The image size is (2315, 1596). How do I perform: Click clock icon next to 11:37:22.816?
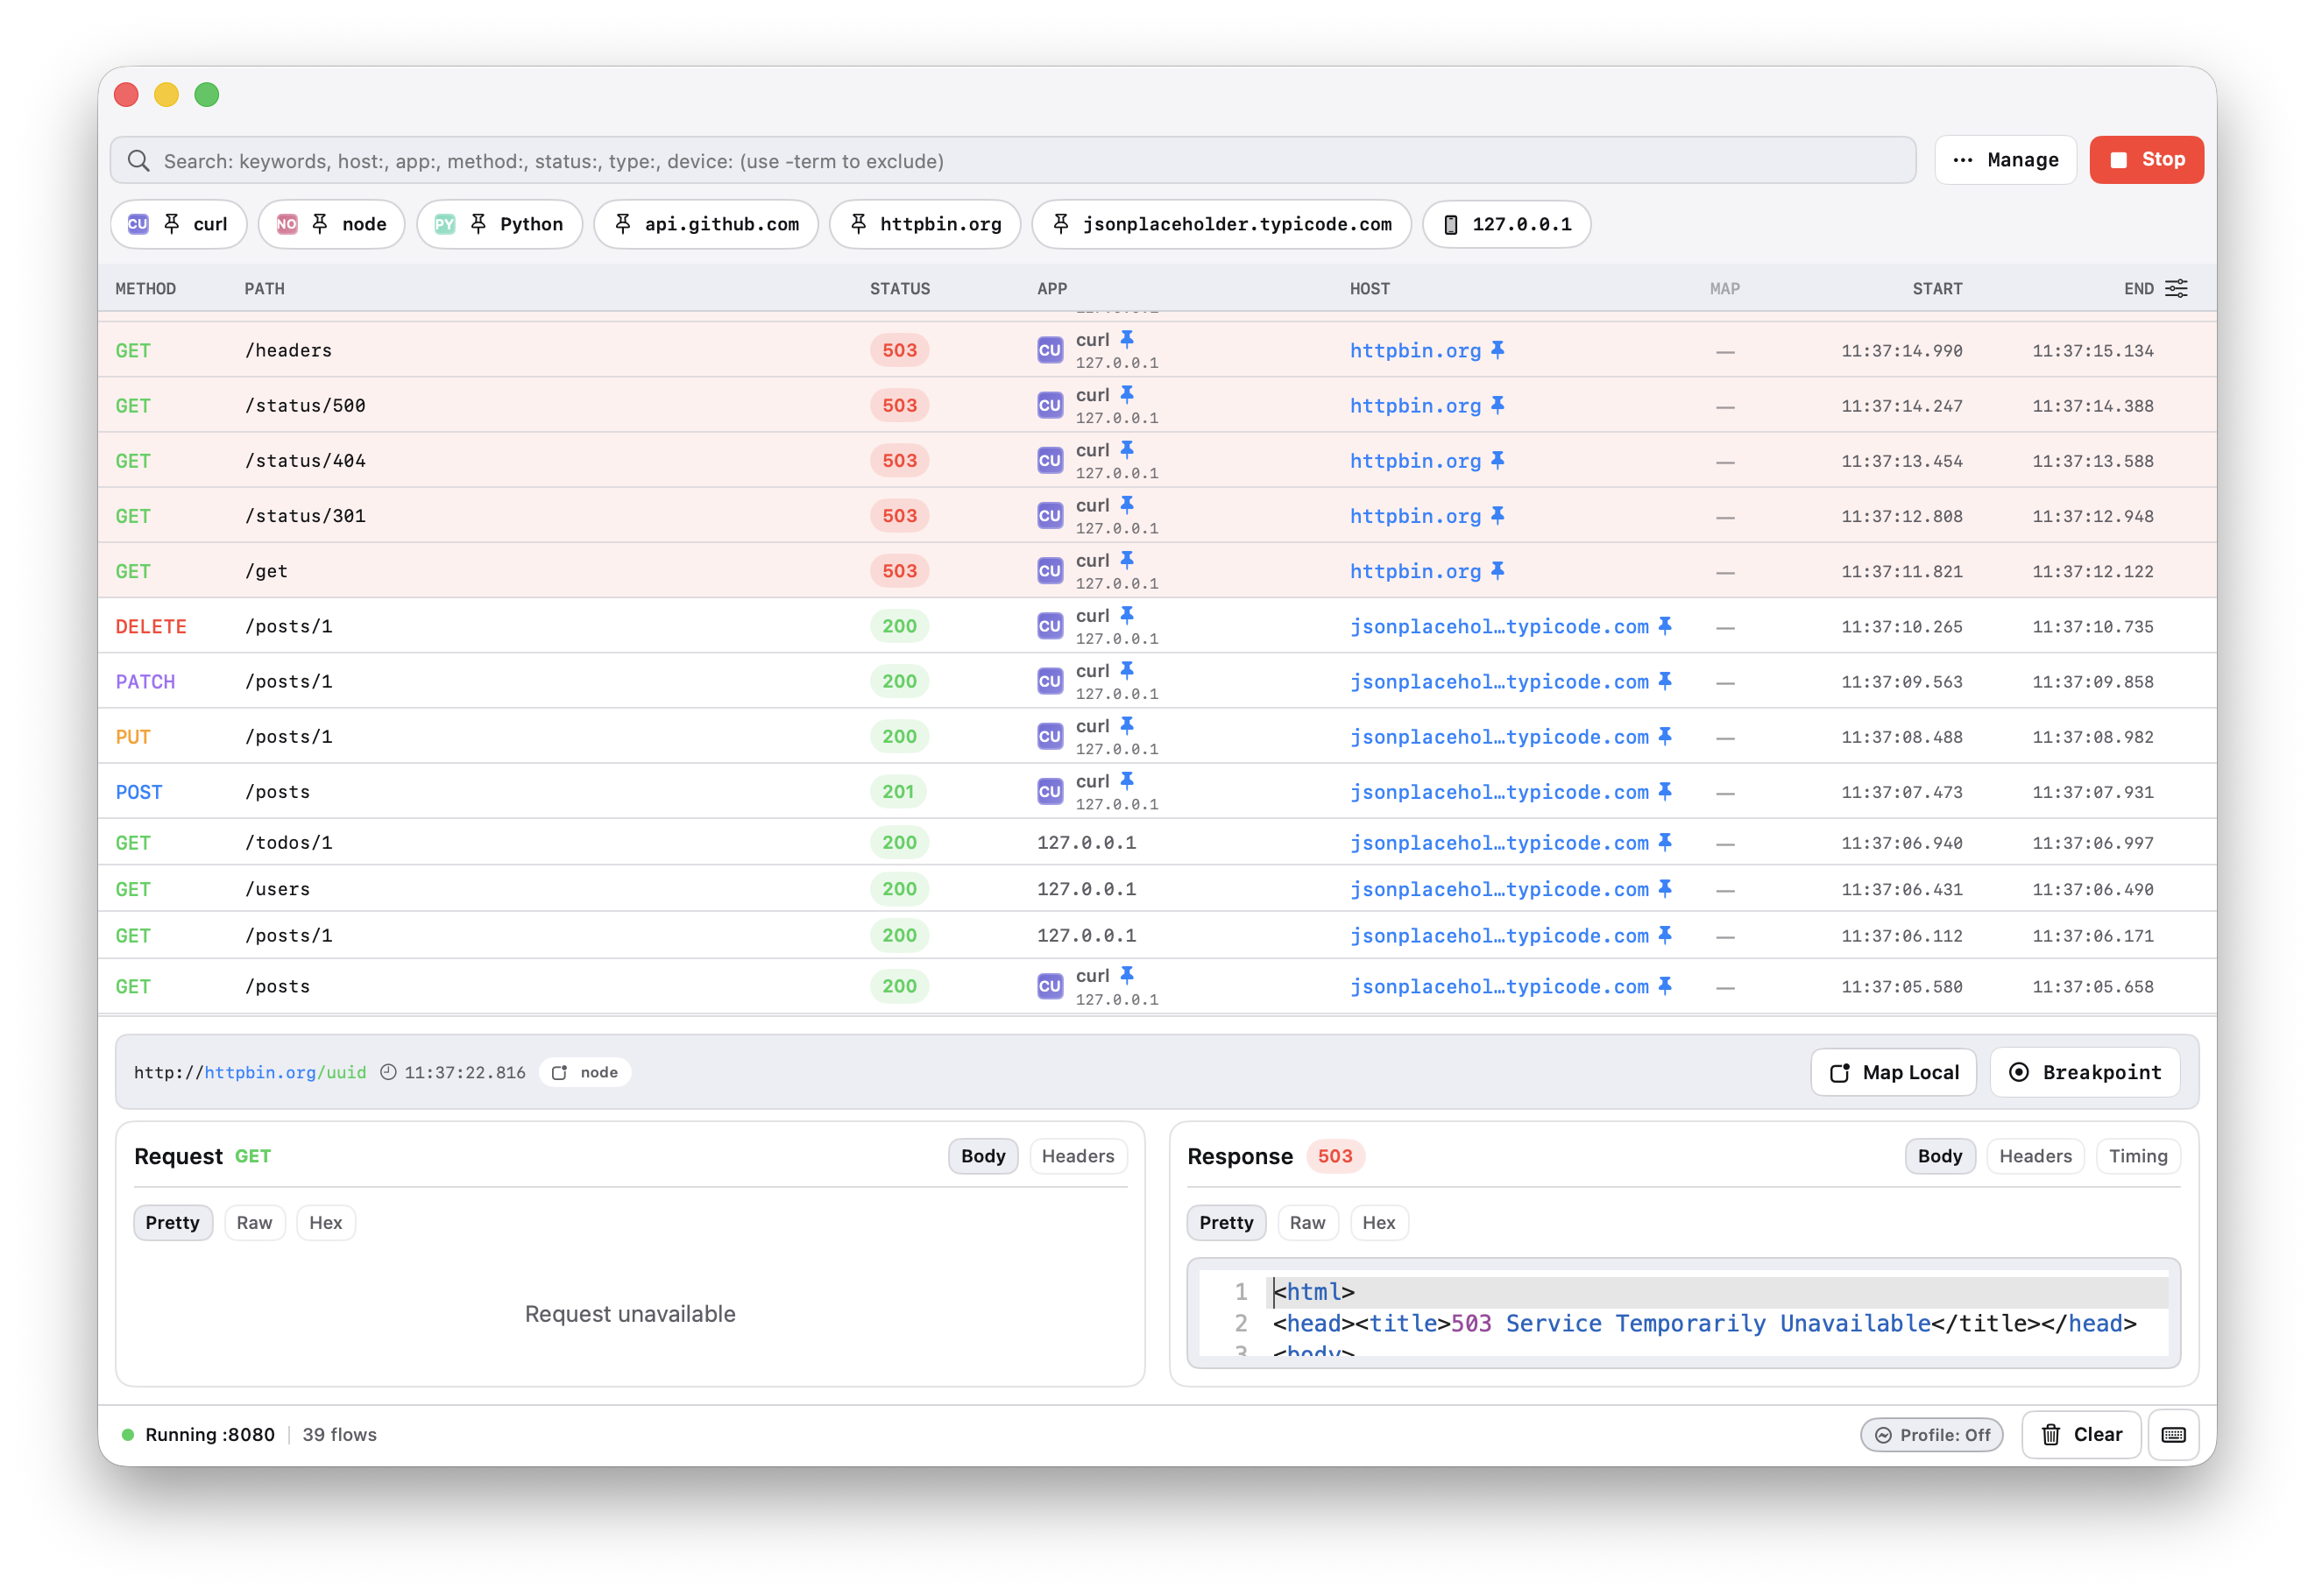click(388, 1072)
